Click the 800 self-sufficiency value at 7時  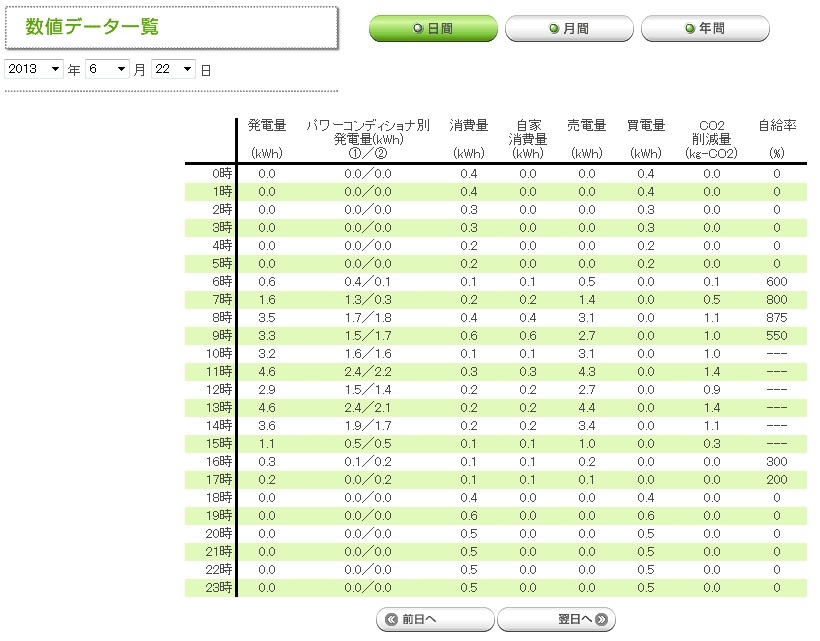pos(777,300)
